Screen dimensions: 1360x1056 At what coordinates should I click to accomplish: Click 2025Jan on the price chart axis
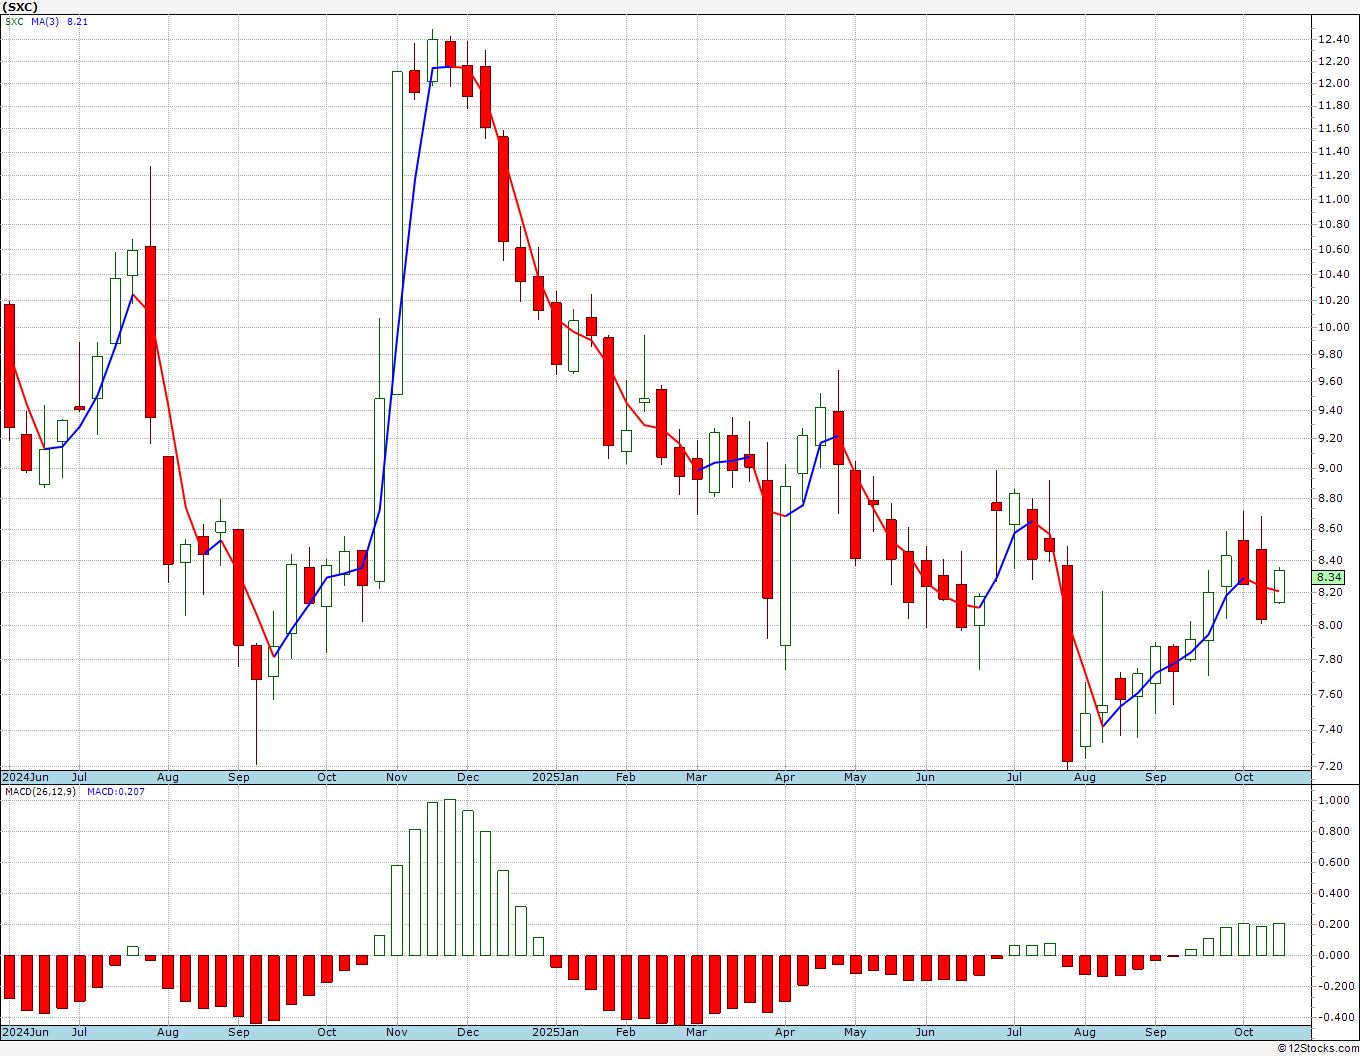[555, 777]
